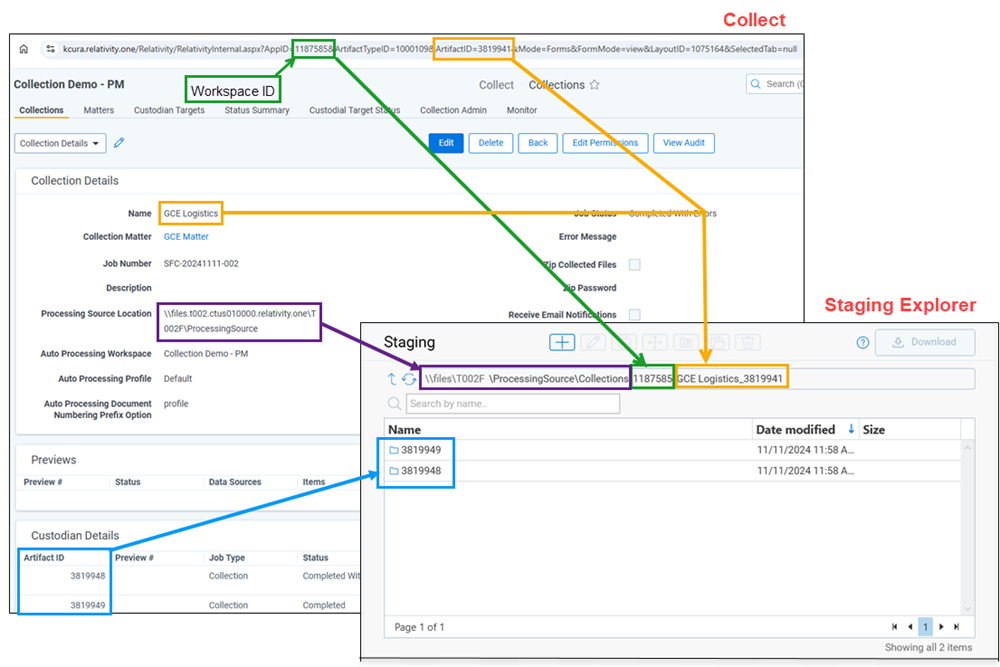Open the Status Summary tab
The height and width of the screenshot is (667, 1000).
pos(257,110)
